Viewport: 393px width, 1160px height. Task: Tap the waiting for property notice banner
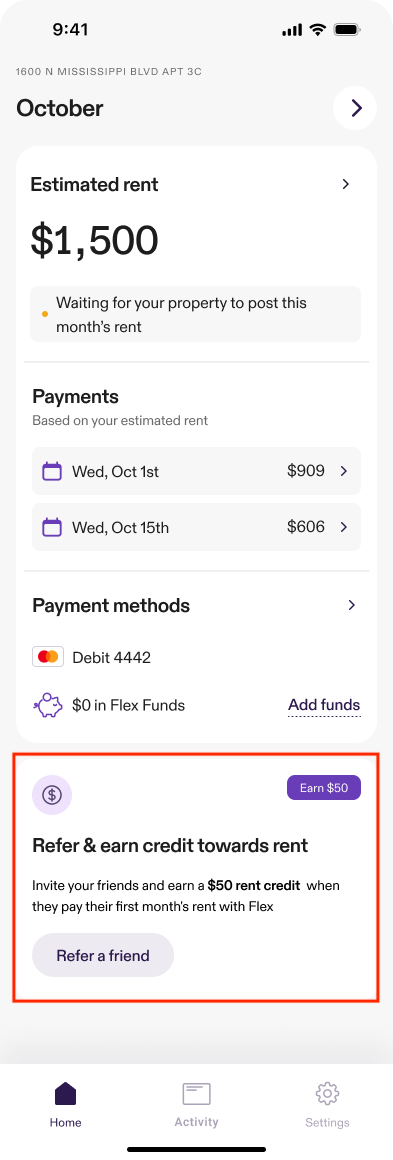pyautogui.click(x=195, y=314)
